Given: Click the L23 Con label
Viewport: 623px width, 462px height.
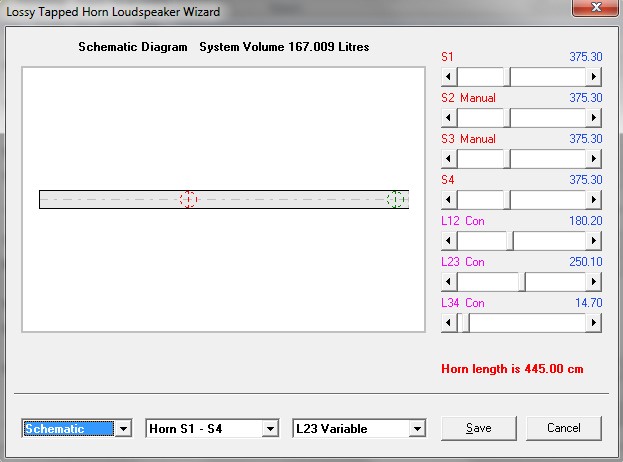Looking at the screenshot, I should (x=463, y=262).
